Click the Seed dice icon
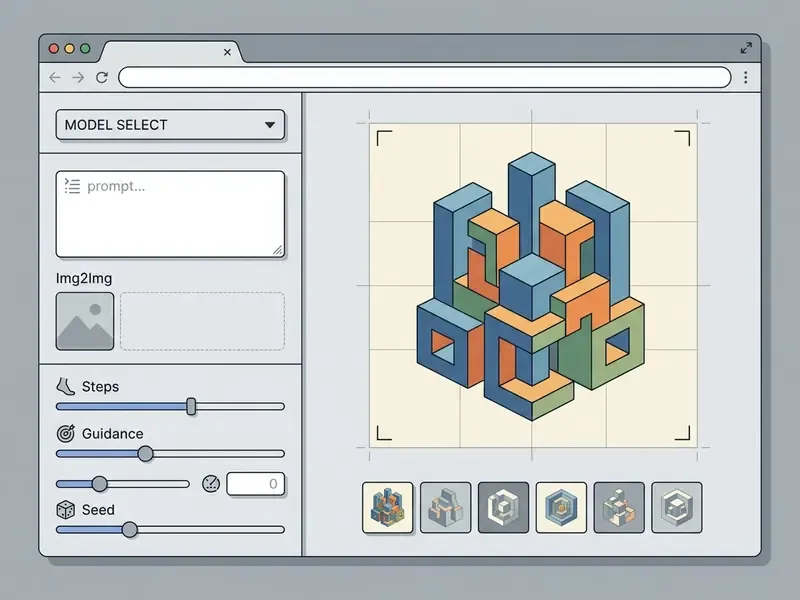 (65, 510)
